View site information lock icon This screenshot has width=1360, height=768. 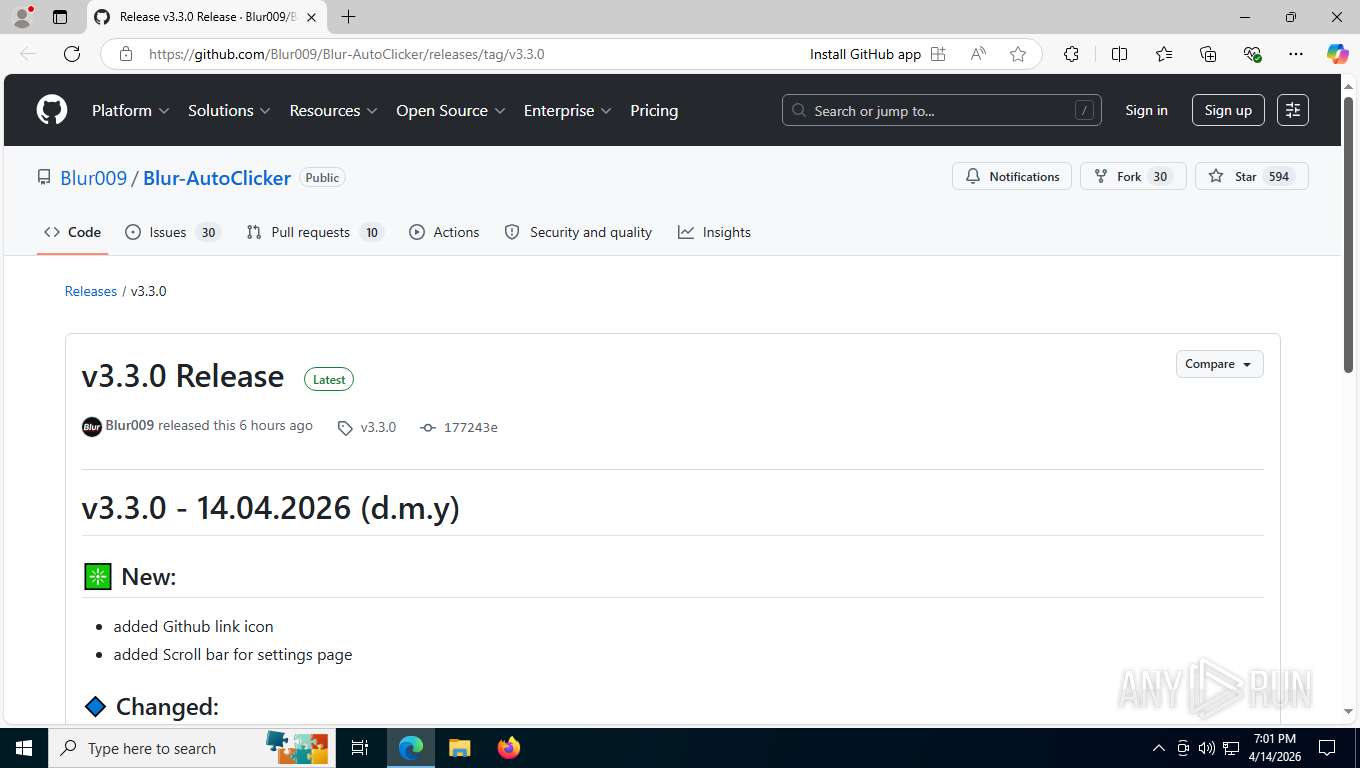click(x=126, y=54)
